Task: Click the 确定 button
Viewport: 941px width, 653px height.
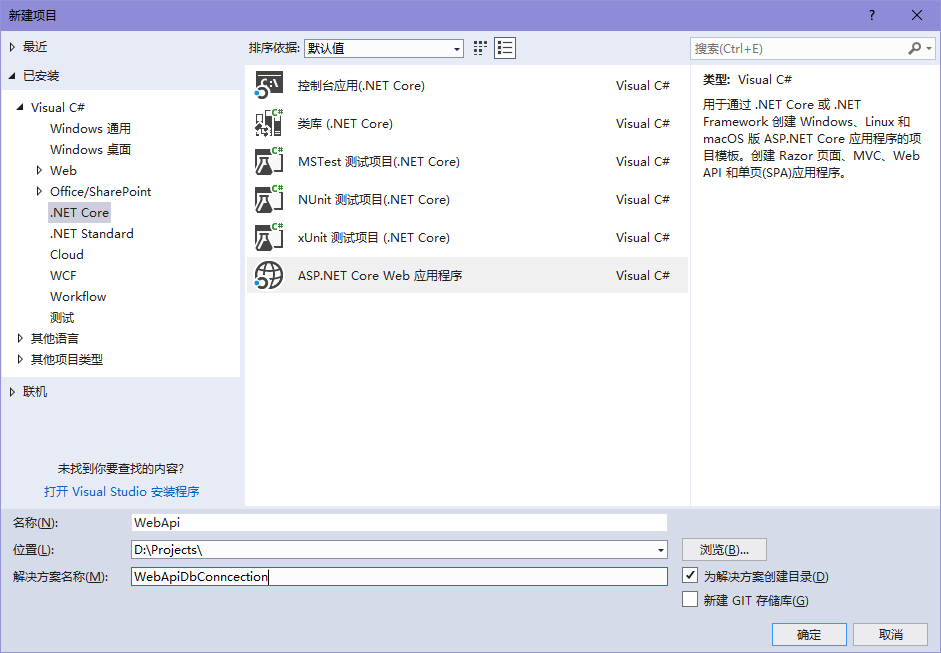Action: pyautogui.click(x=809, y=634)
